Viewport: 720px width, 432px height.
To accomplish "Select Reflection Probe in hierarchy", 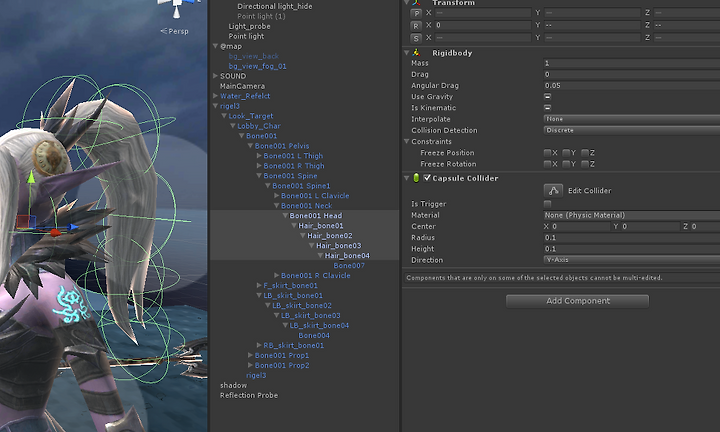I will 248,395.
